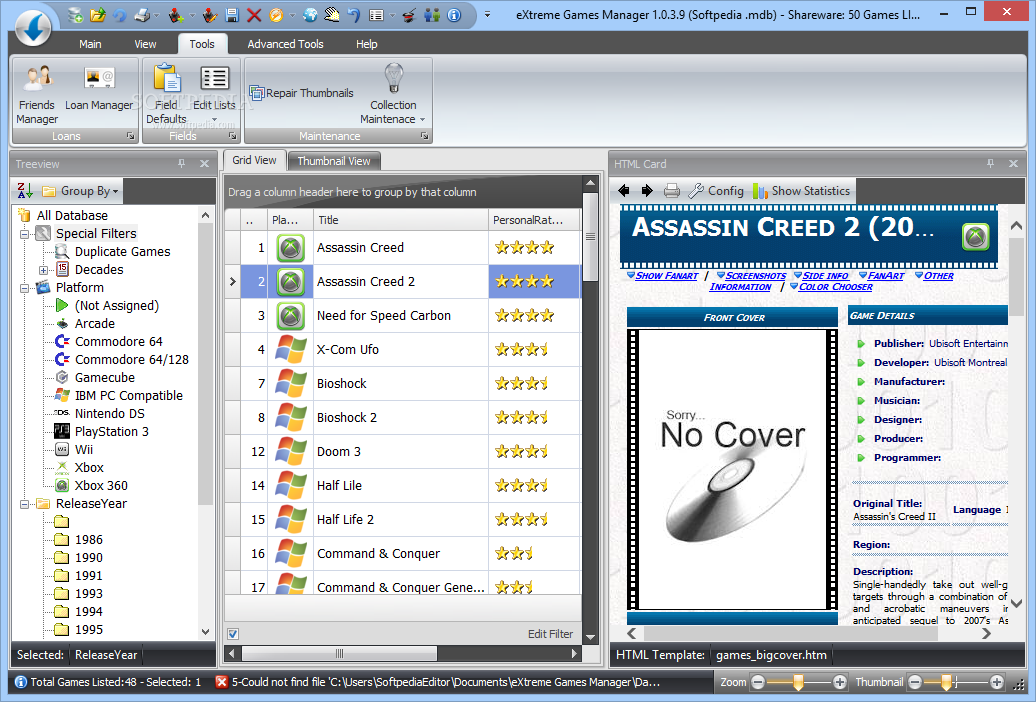Pin the HTML Card panel
Image resolution: width=1036 pixels, height=702 pixels.
pos(990,163)
